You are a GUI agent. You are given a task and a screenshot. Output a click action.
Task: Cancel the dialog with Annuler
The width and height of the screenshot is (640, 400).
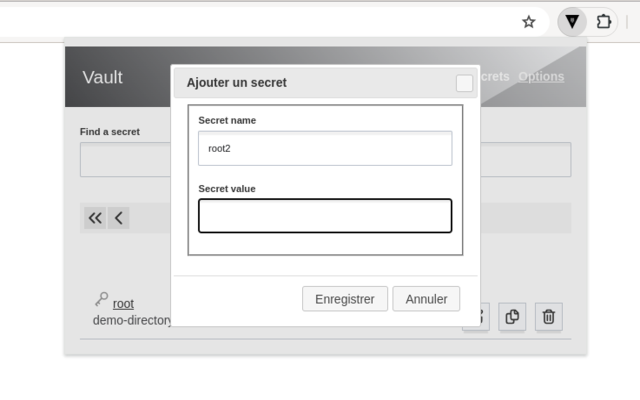pyautogui.click(x=426, y=299)
